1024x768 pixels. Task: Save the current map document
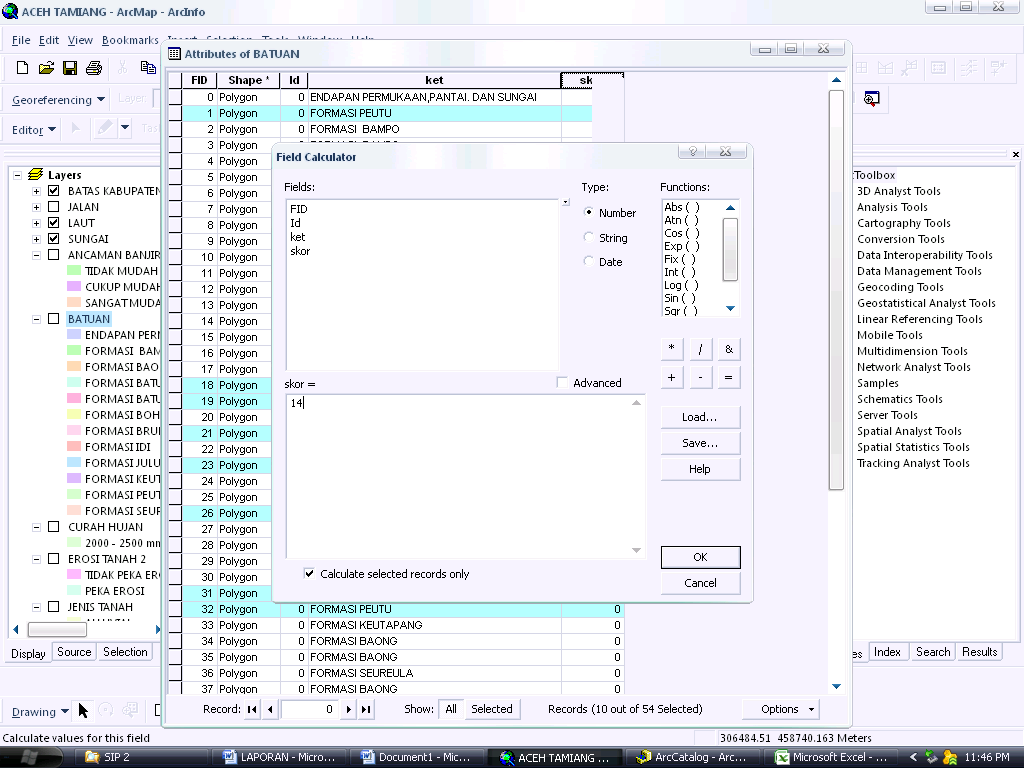pos(70,67)
